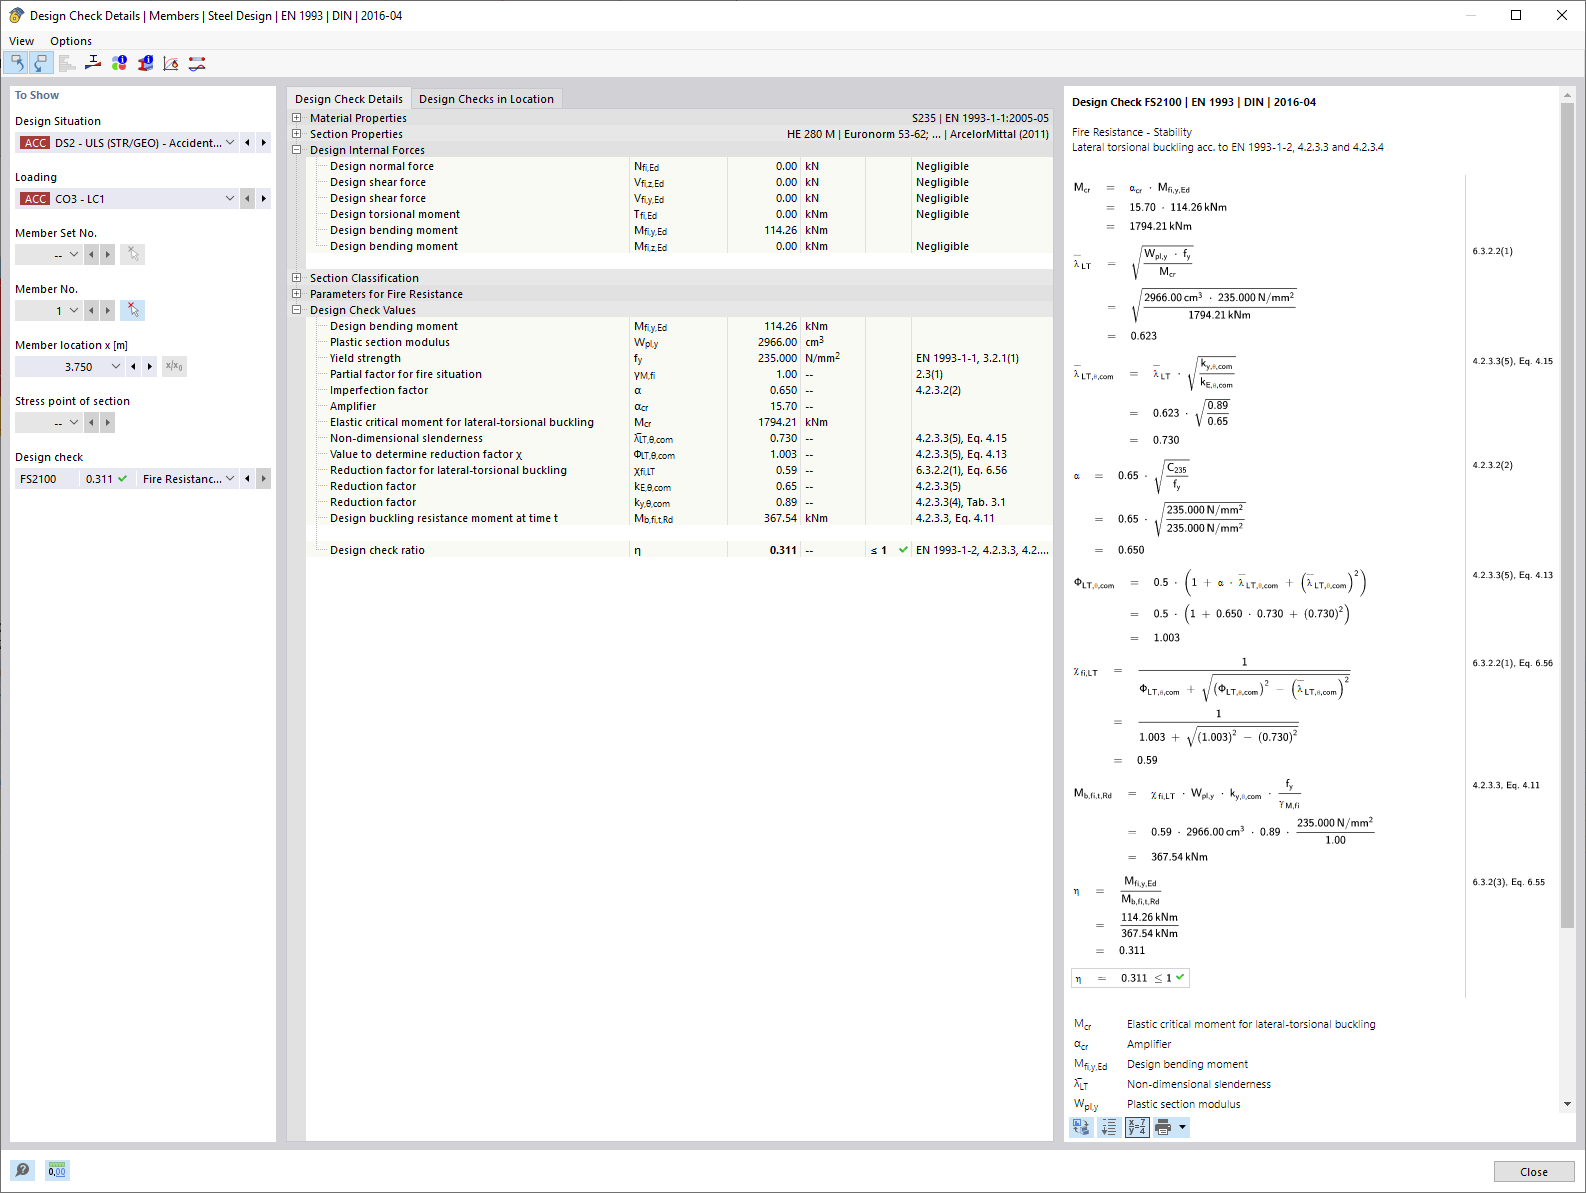Switch to Design Check Details tab
The image size is (1586, 1193).
pyautogui.click(x=349, y=99)
